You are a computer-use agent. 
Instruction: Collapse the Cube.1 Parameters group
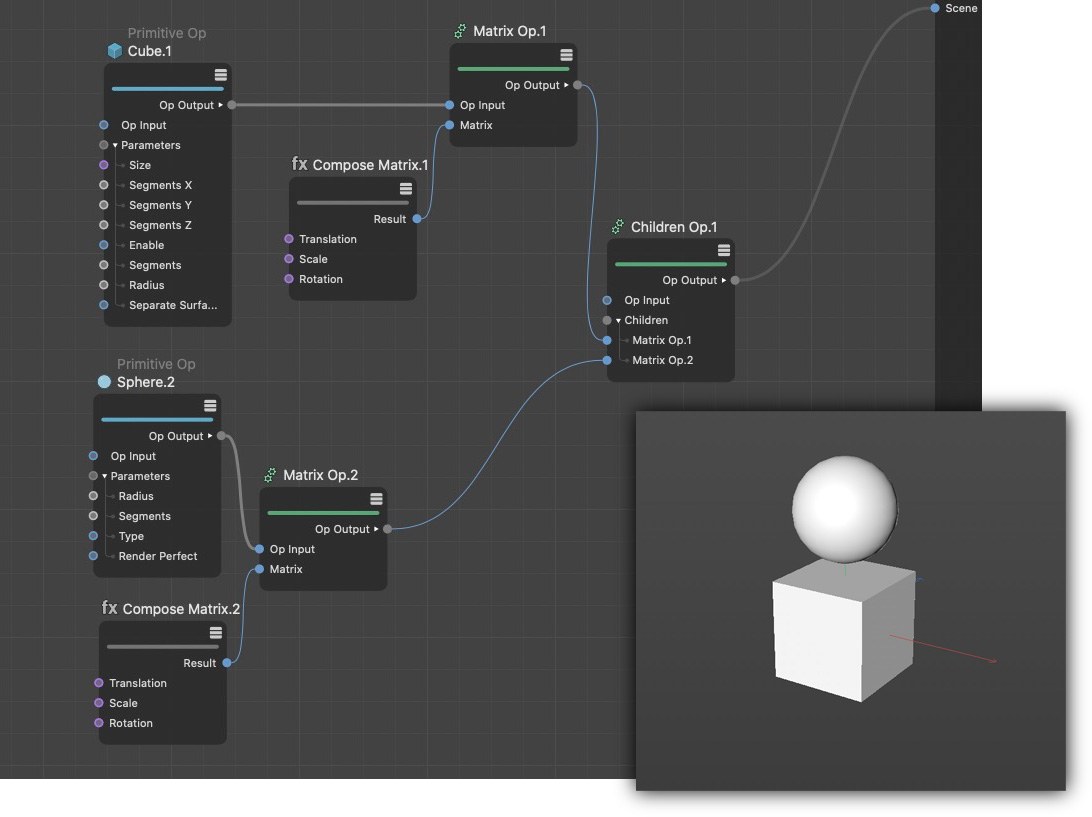116,145
